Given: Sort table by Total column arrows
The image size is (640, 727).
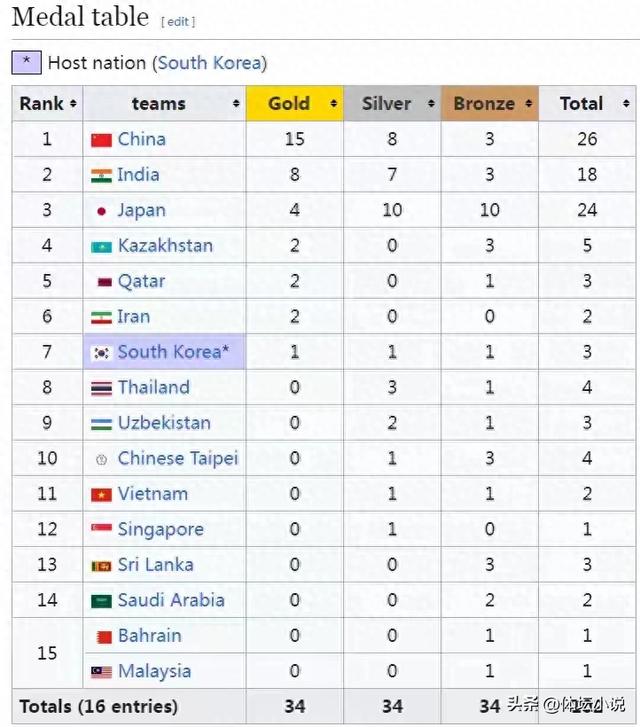Looking at the screenshot, I should click(626, 104).
